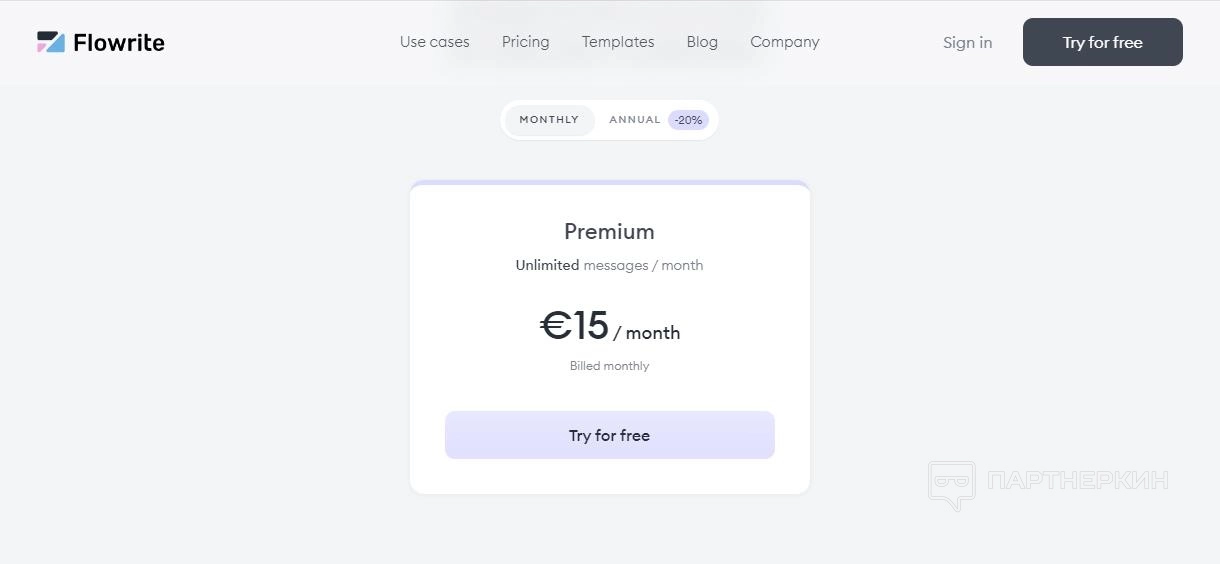The width and height of the screenshot is (1220, 564).
Task: Click the Flowrite brand name text
Action: (x=119, y=42)
